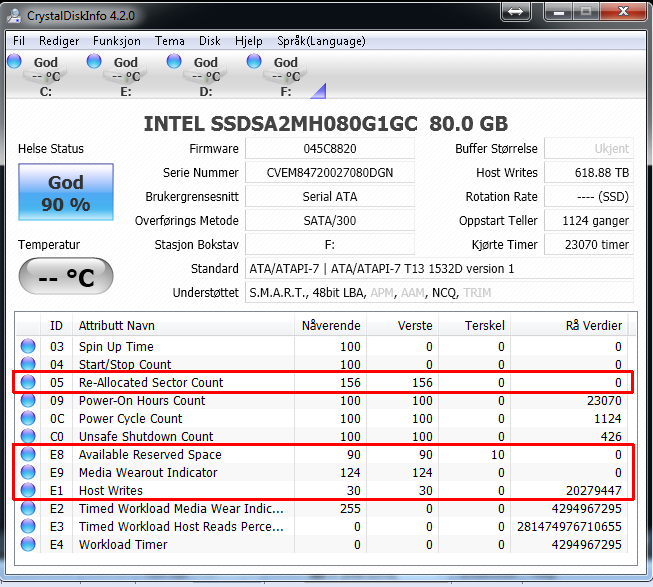Click the Attributt Navn column header
The image size is (653, 587).
(183, 326)
